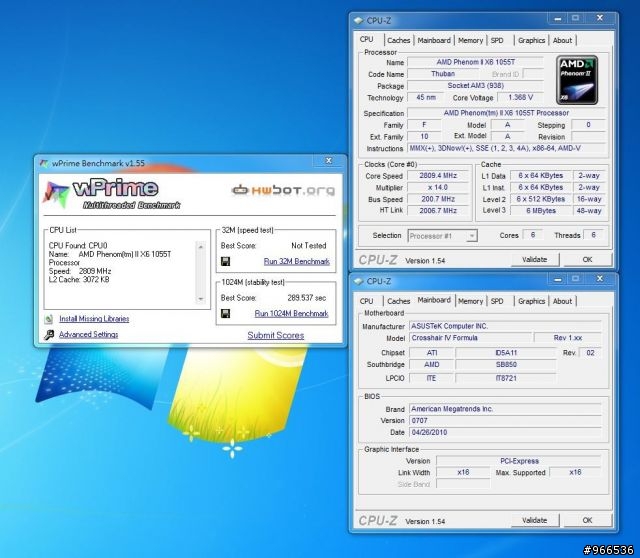Click Validate in the bottom CPU-Z window
This screenshot has height=558, width=640.
click(535, 520)
